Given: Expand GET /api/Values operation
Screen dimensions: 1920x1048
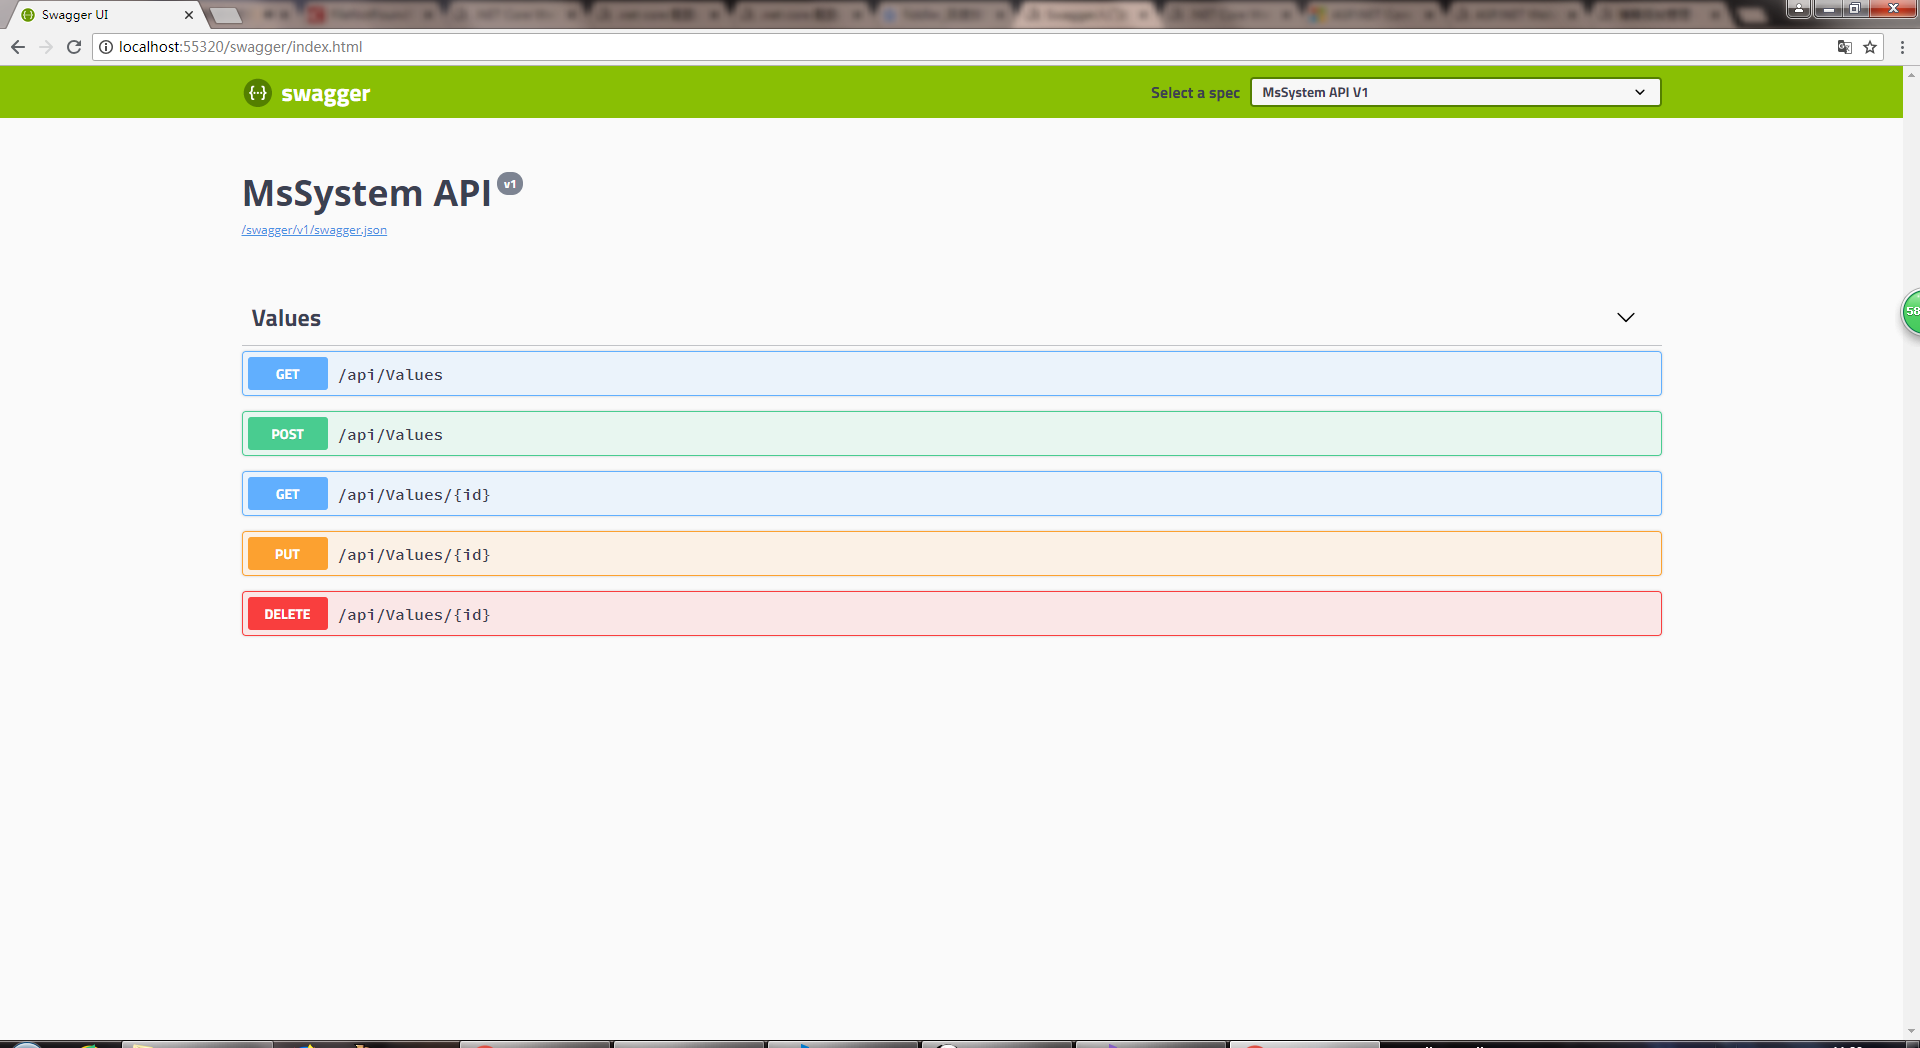Looking at the screenshot, I should tap(952, 374).
